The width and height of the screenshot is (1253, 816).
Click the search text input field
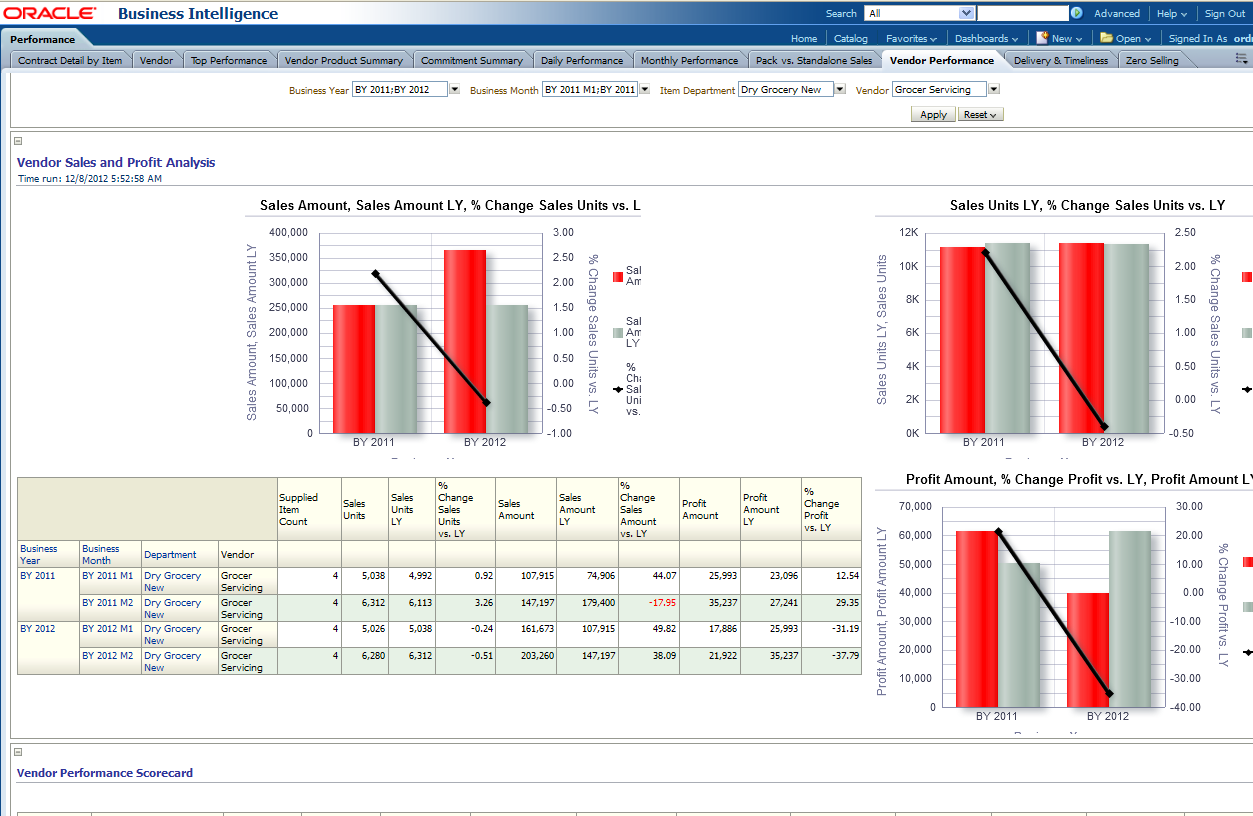[1022, 14]
